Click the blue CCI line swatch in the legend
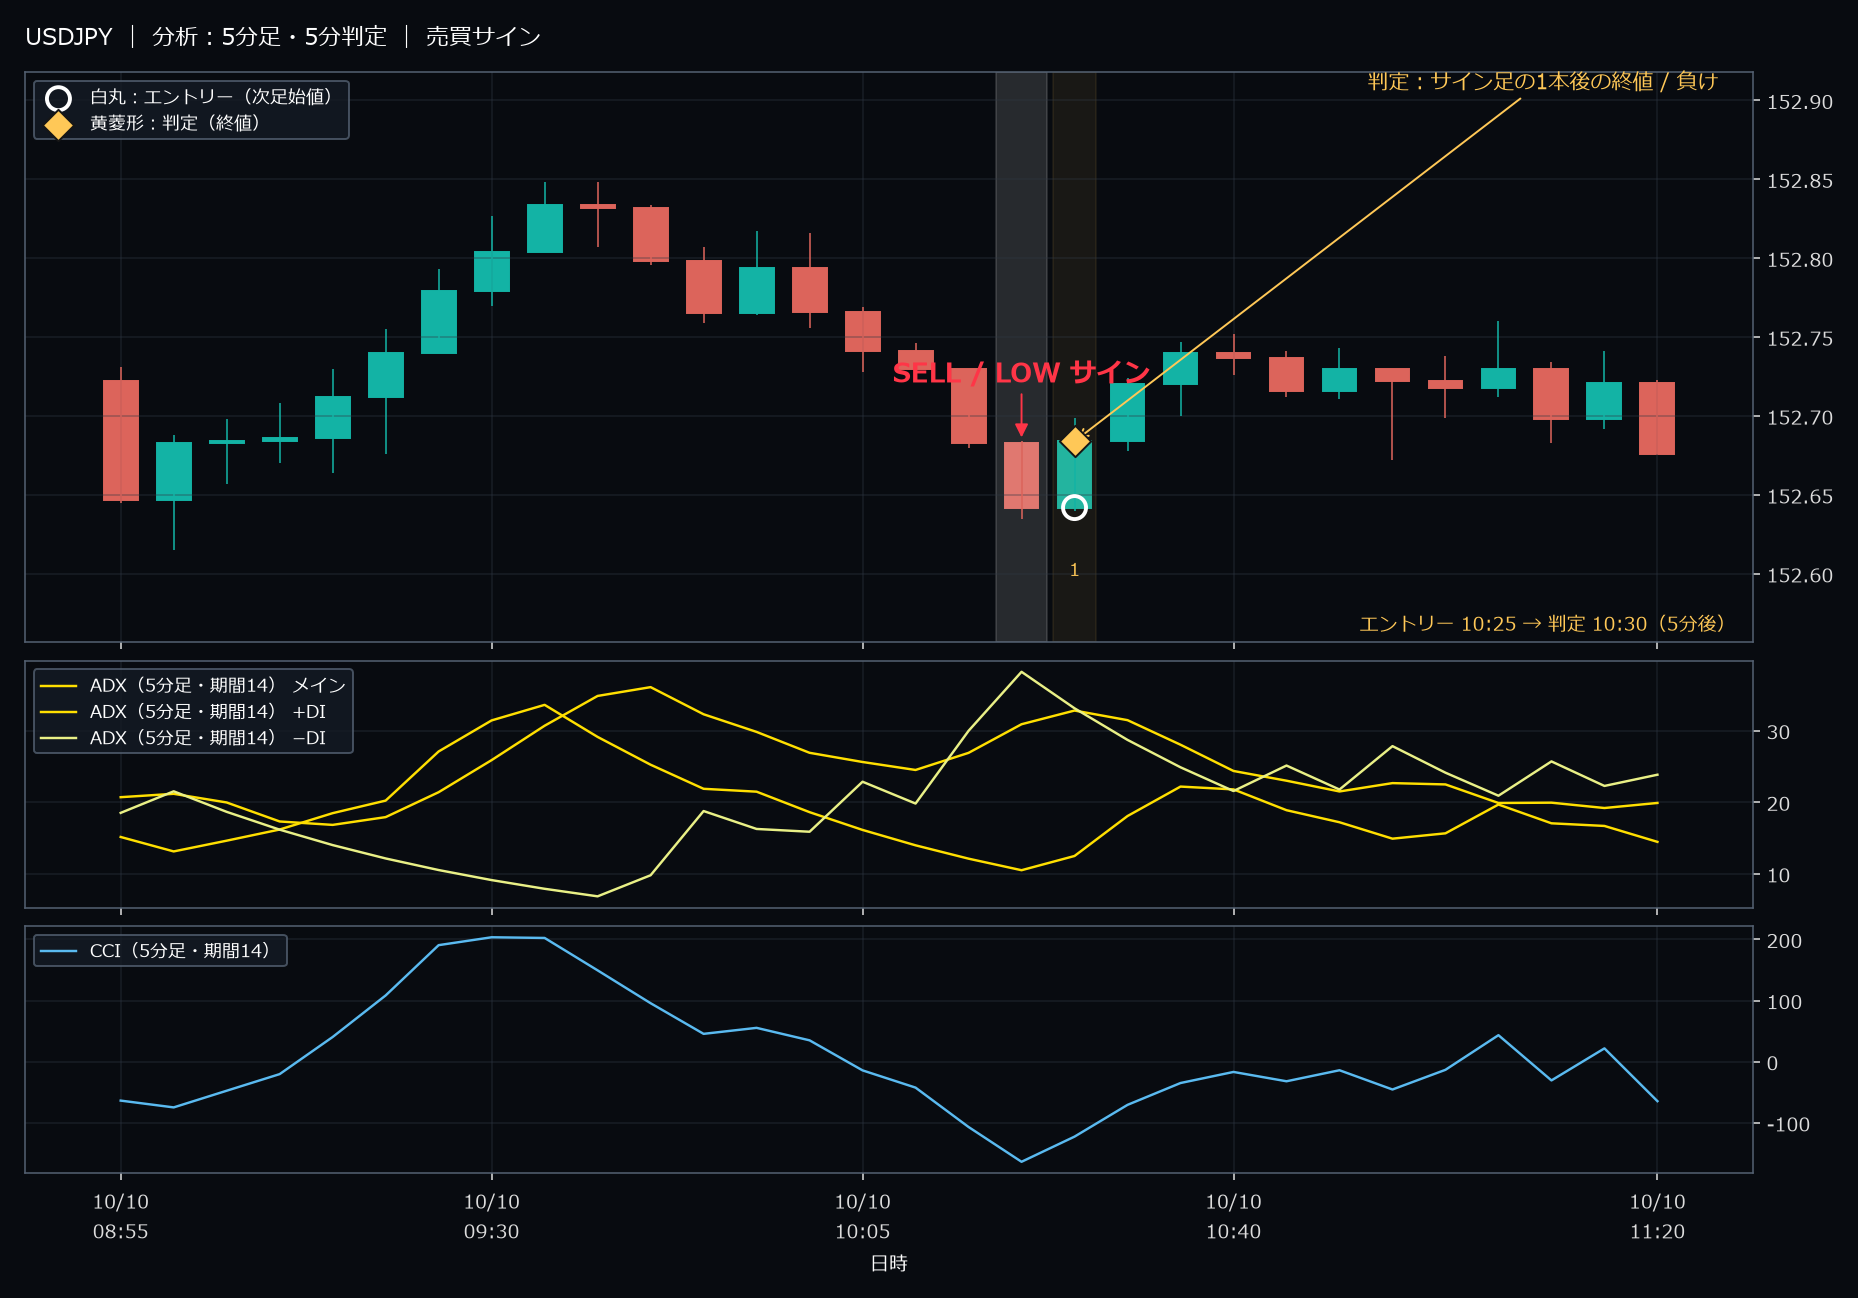Viewport: 1858px width, 1298px height. 59,951
